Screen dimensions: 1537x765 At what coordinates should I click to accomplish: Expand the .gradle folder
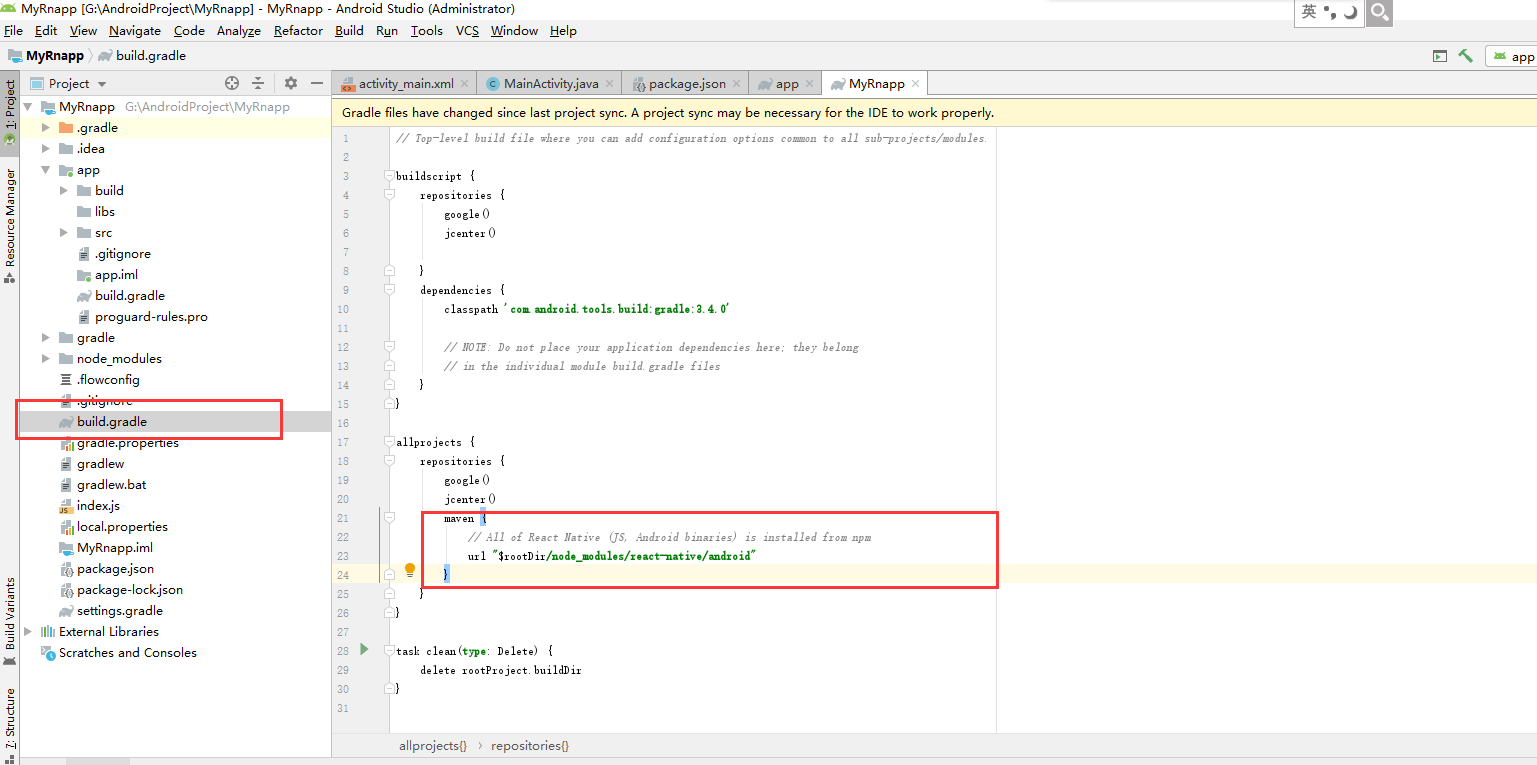pyautogui.click(x=46, y=128)
